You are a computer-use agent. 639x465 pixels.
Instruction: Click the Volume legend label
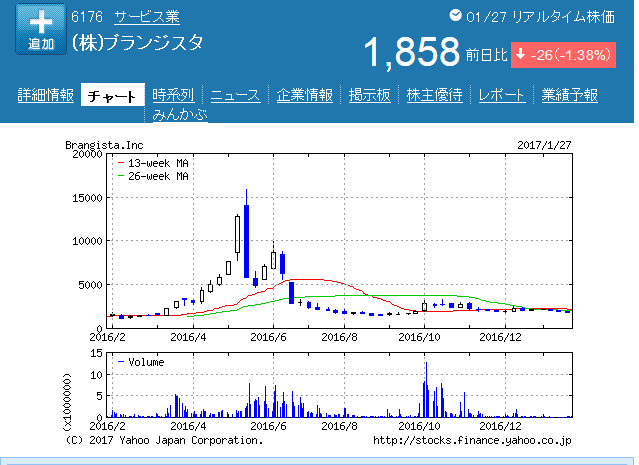click(x=141, y=362)
